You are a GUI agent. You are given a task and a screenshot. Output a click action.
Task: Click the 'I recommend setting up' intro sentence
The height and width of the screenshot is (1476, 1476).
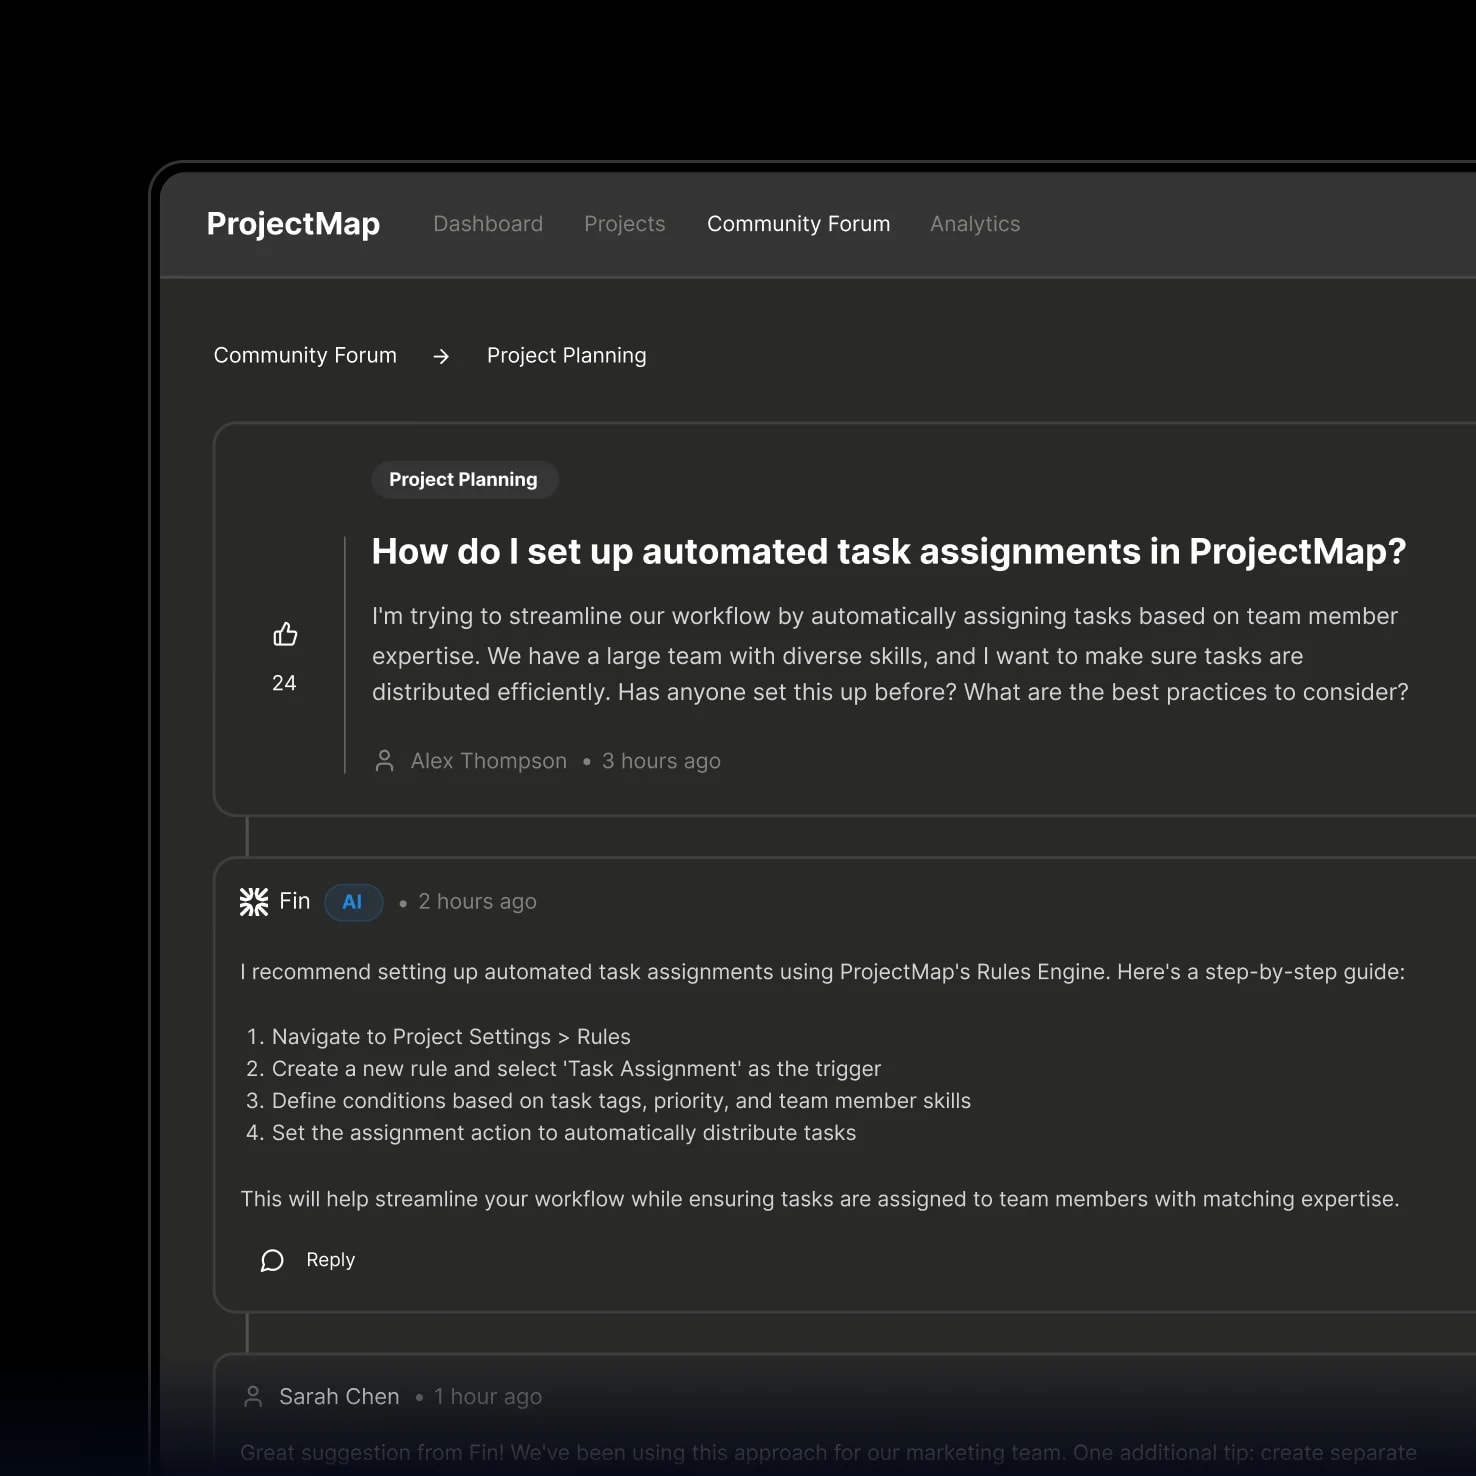pyautogui.click(x=822, y=972)
